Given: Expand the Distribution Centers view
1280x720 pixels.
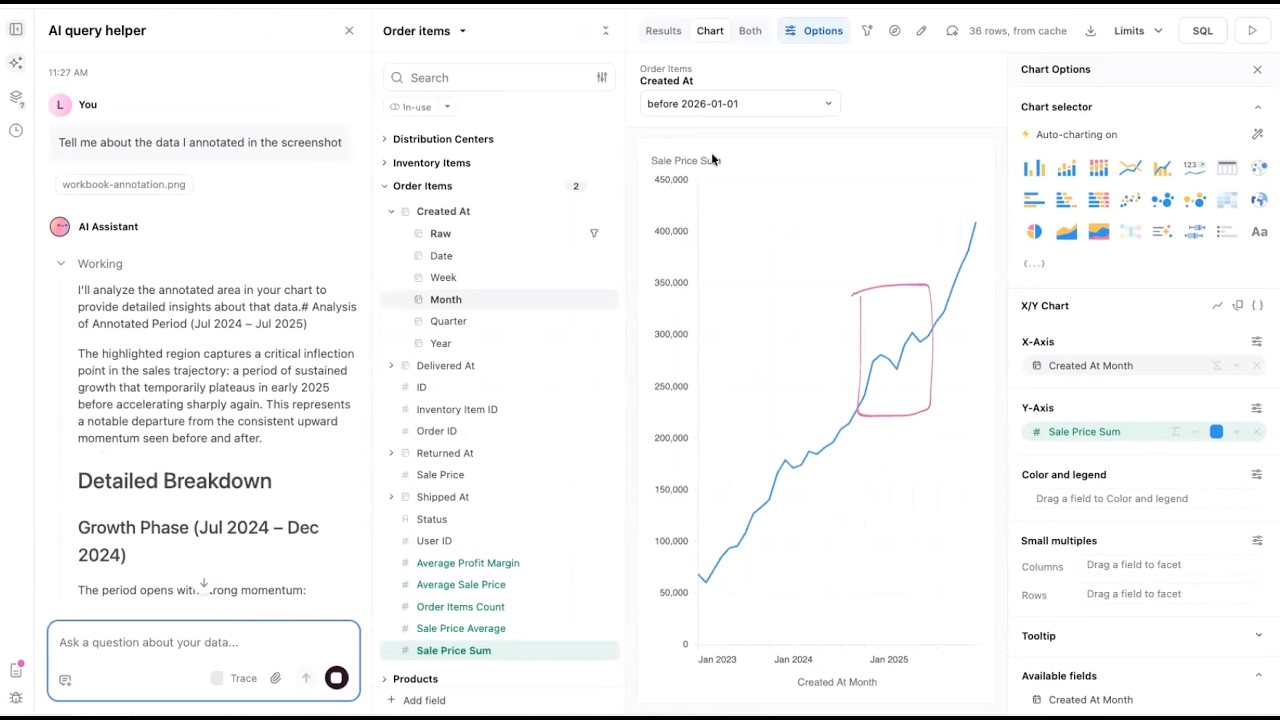Looking at the screenshot, I should point(384,139).
